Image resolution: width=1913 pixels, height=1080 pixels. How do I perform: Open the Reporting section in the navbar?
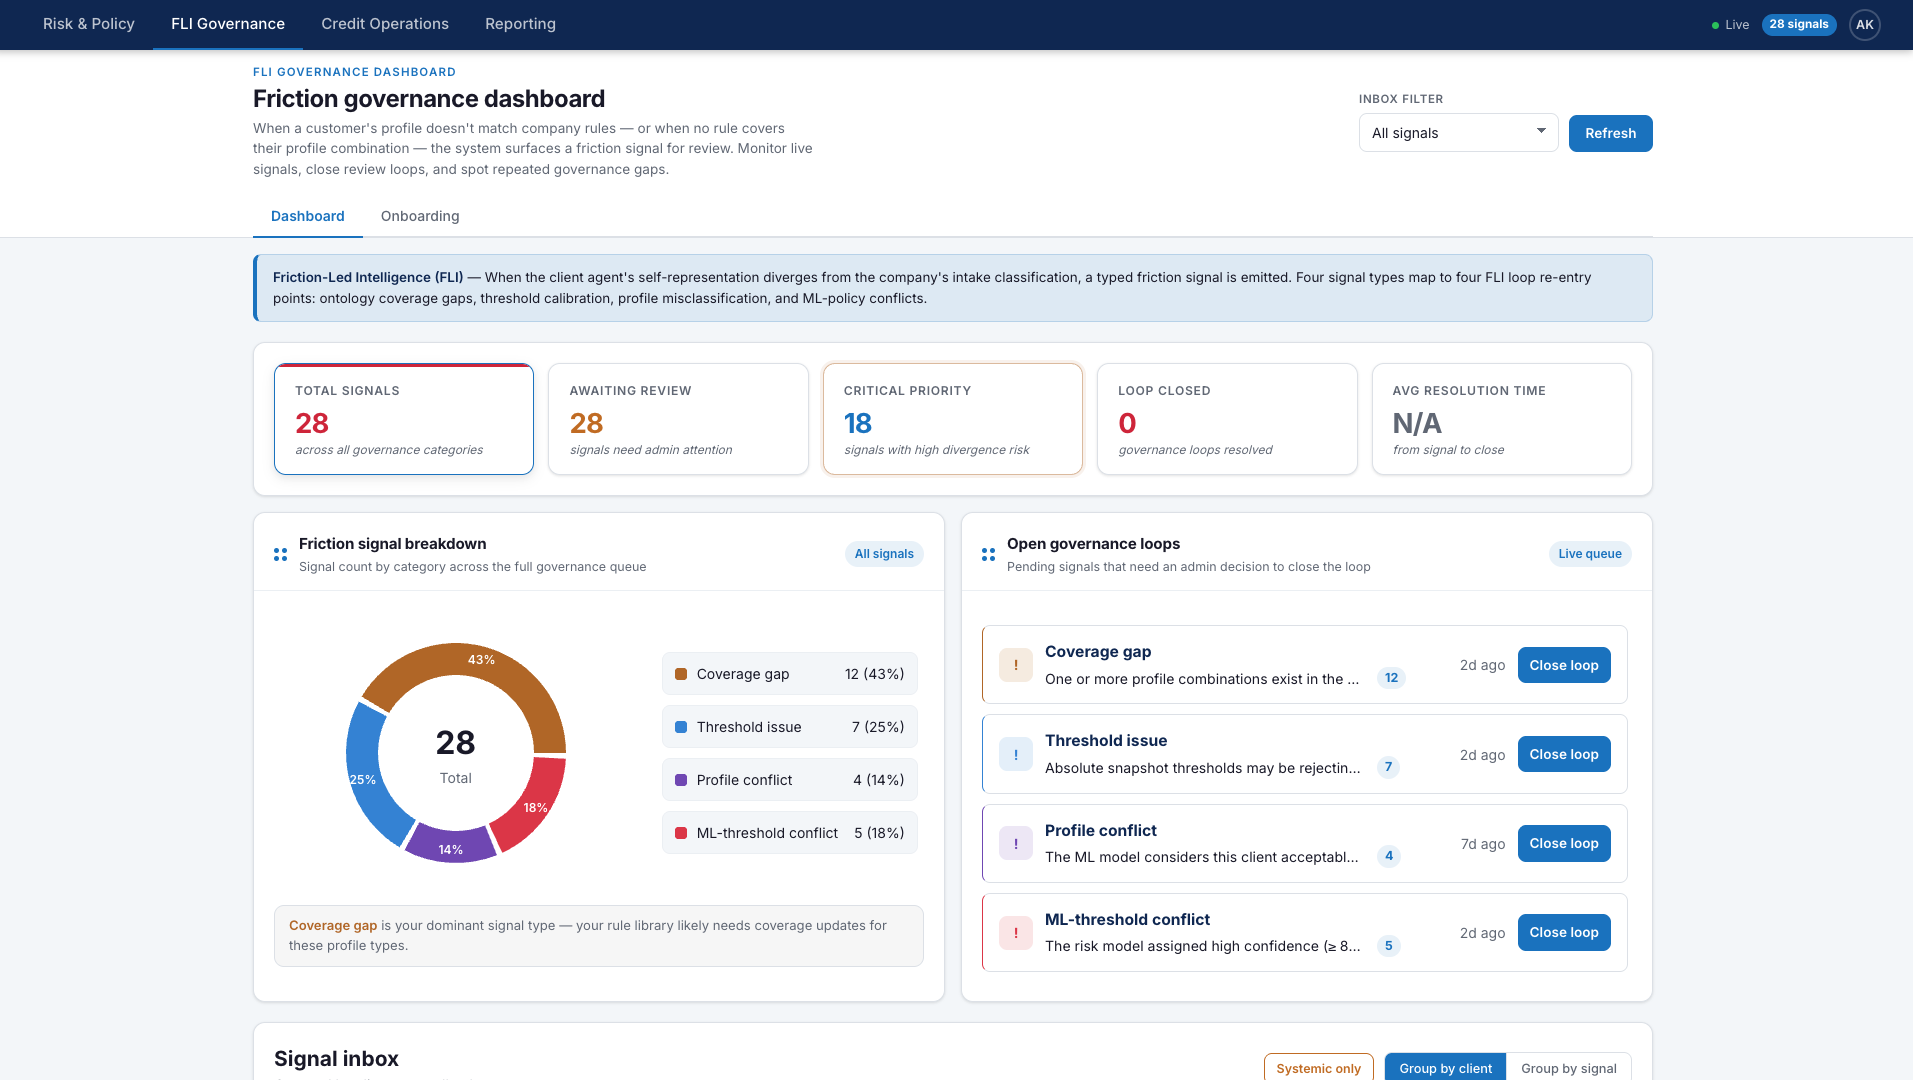[x=519, y=23]
